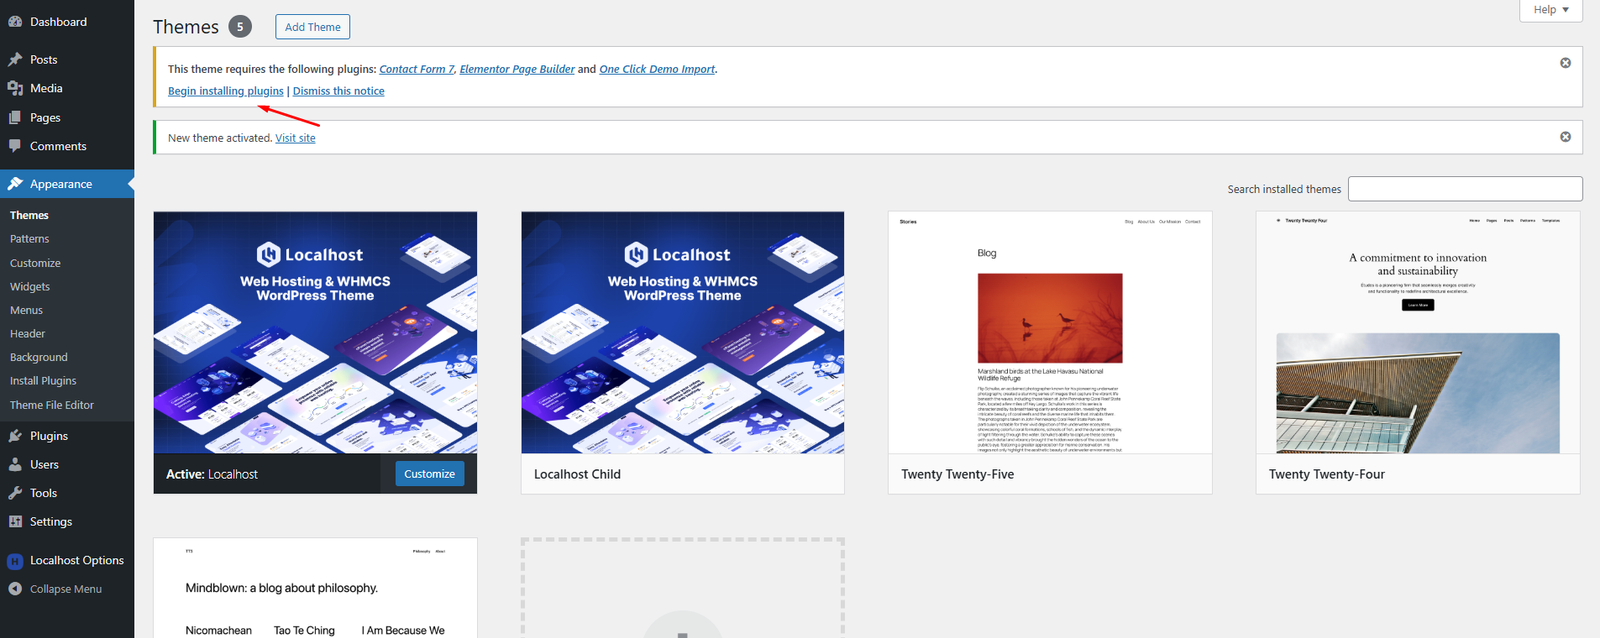Close the 'New theme activated' notice
Viewport: 1600px width, 638px height.
coord(1565,137)
